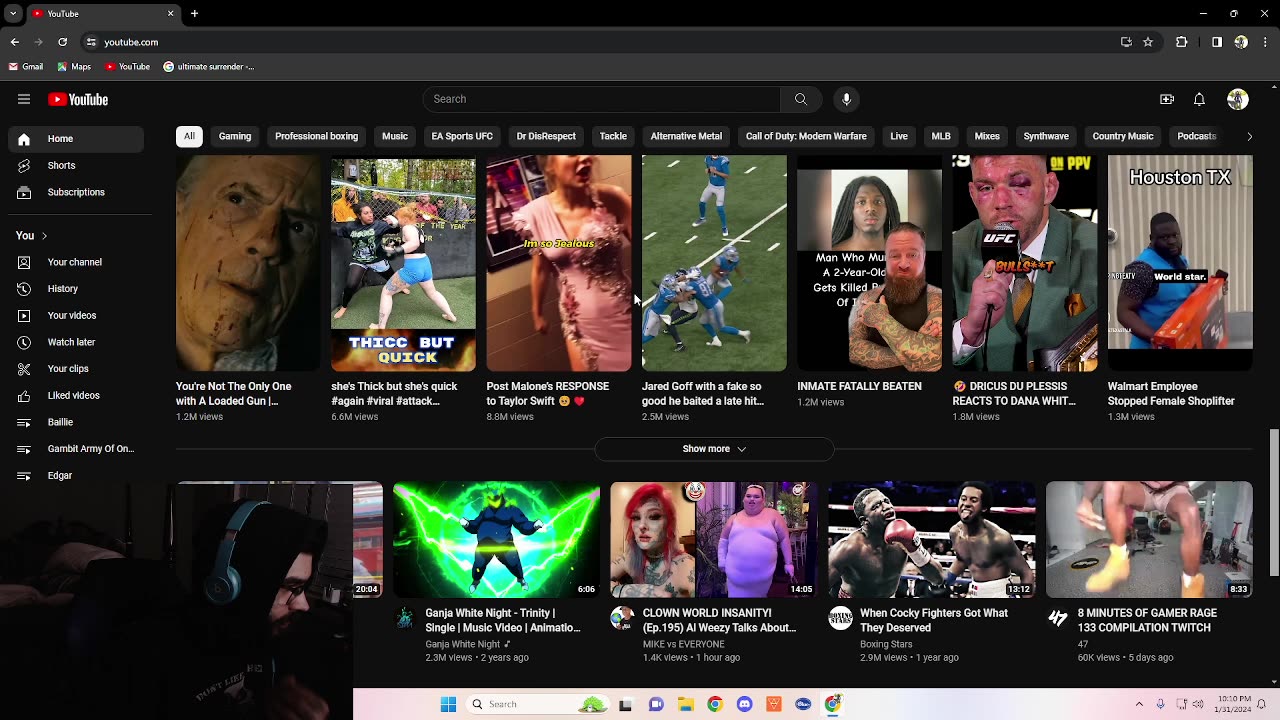1280x720 pixels.
Task: Open Chrome three-dot menu
Action: (x=1264, y=42)
